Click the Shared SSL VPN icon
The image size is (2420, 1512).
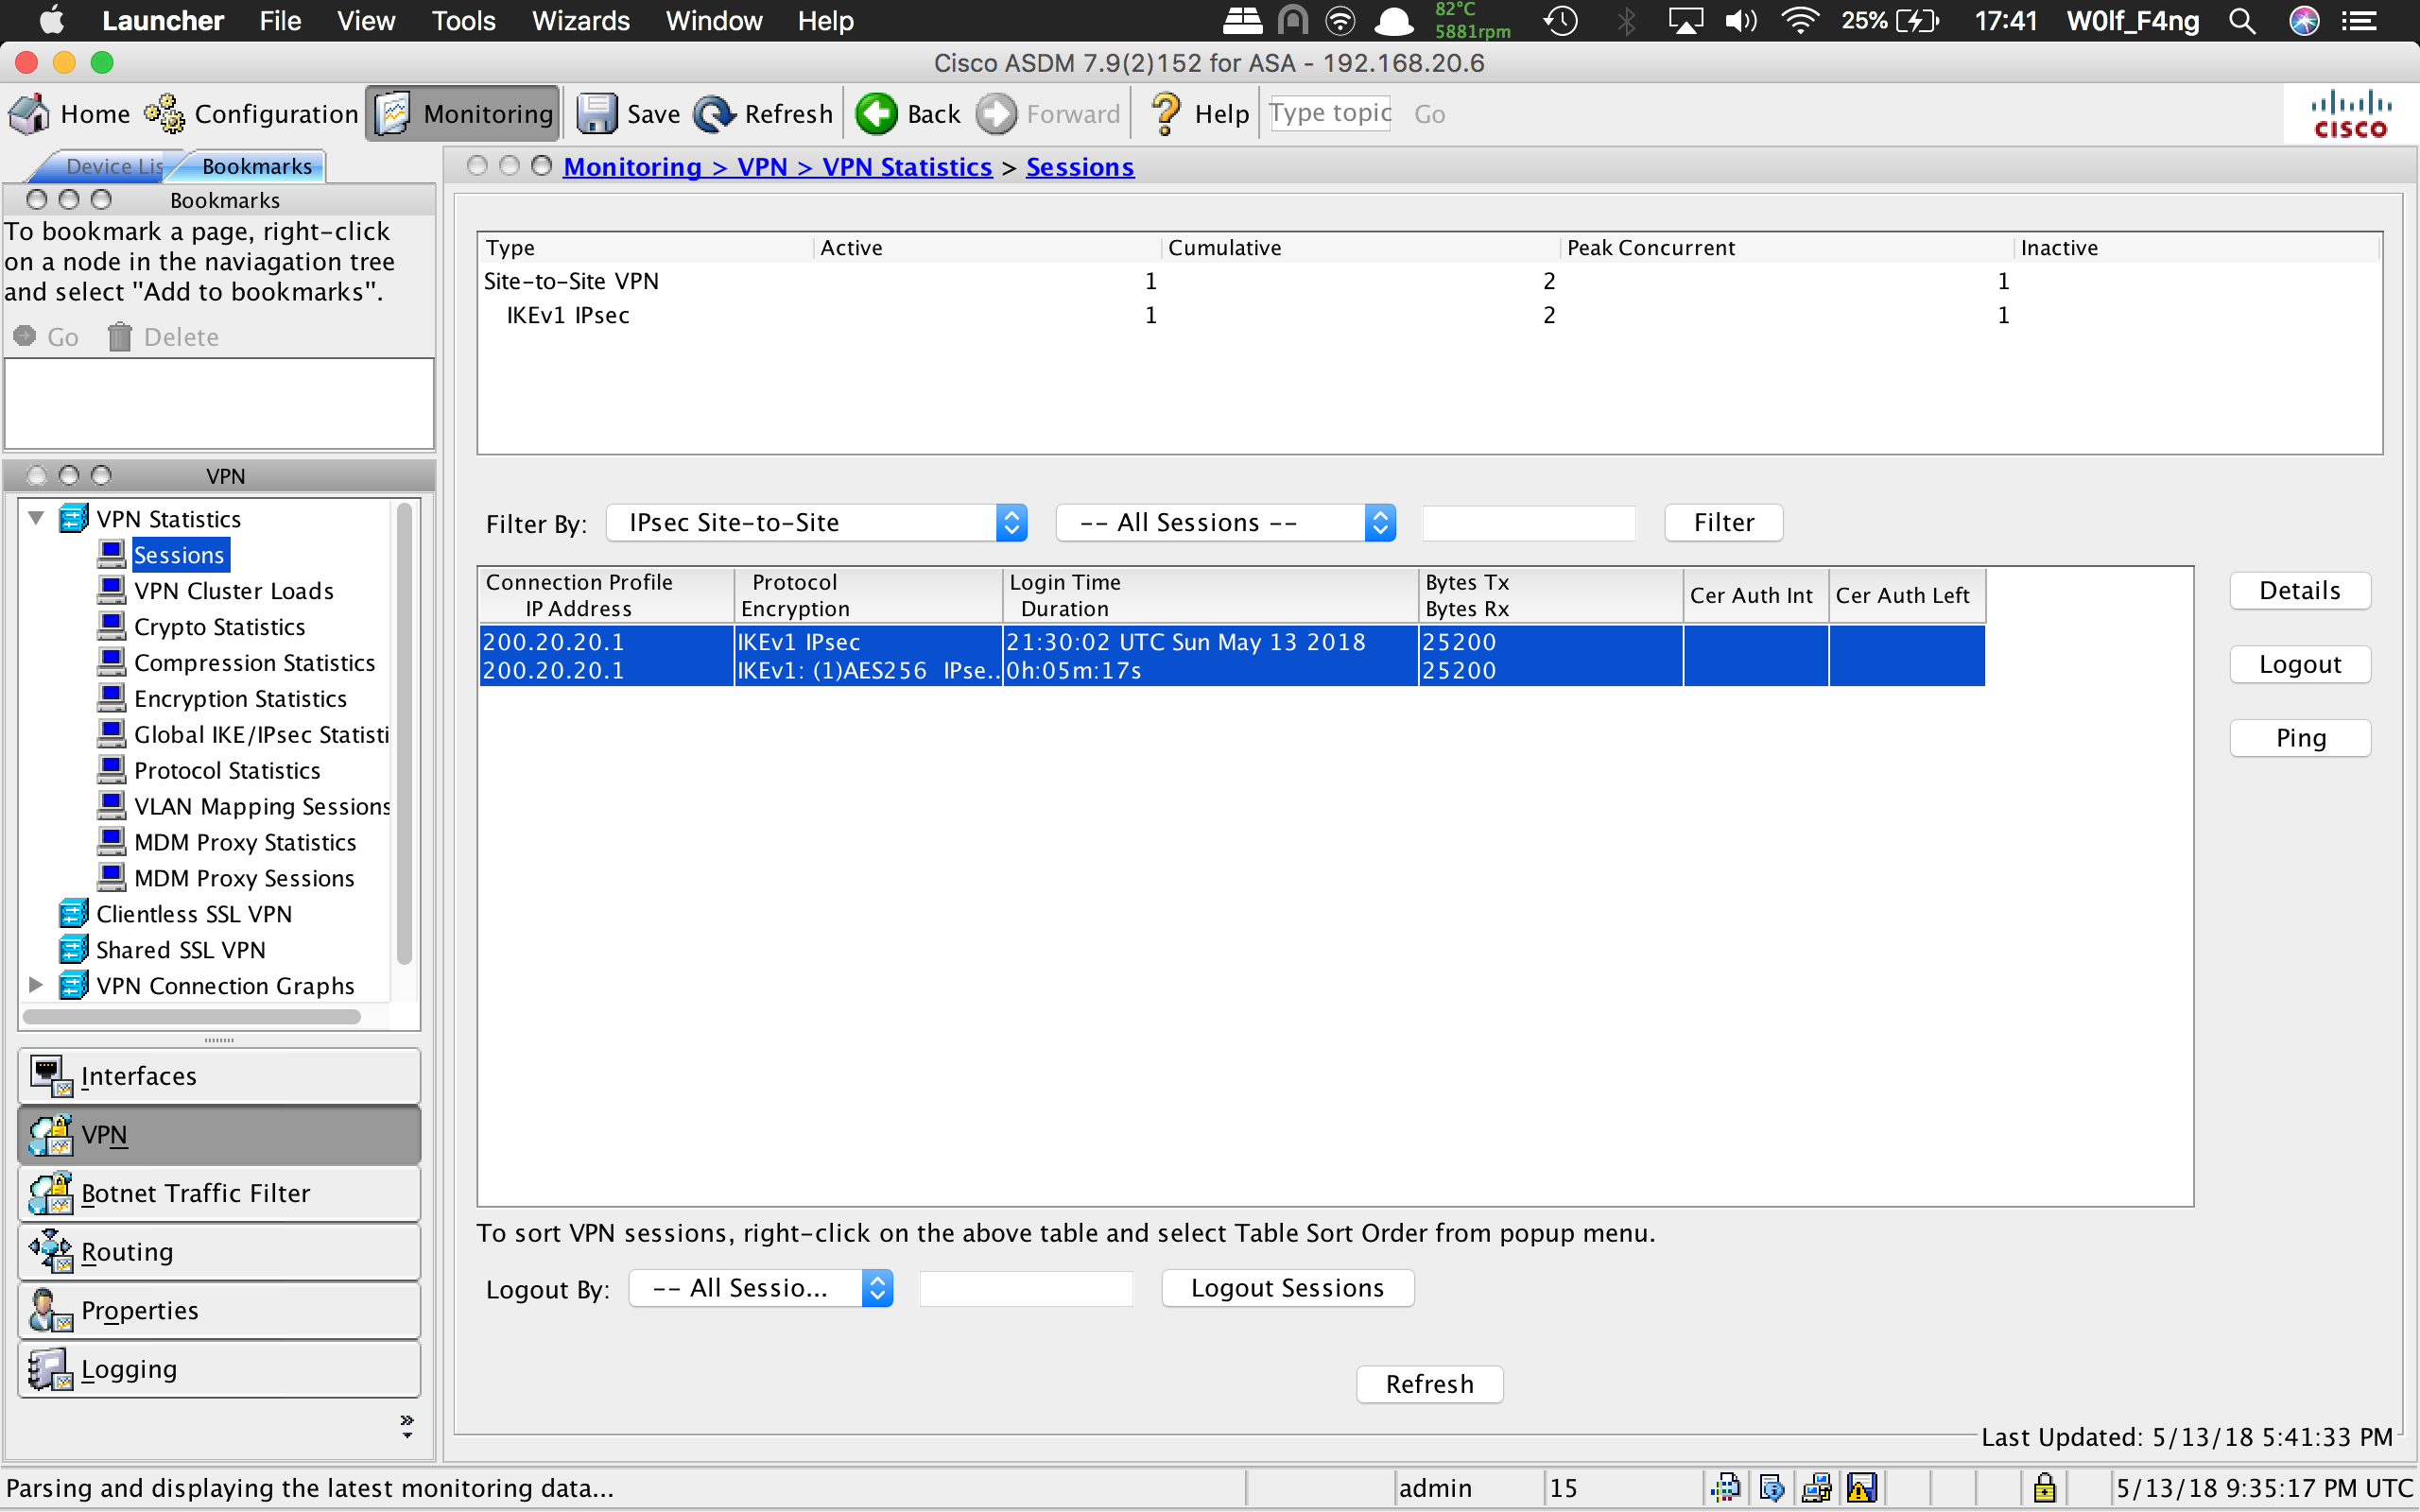click(x=74, y=949)
